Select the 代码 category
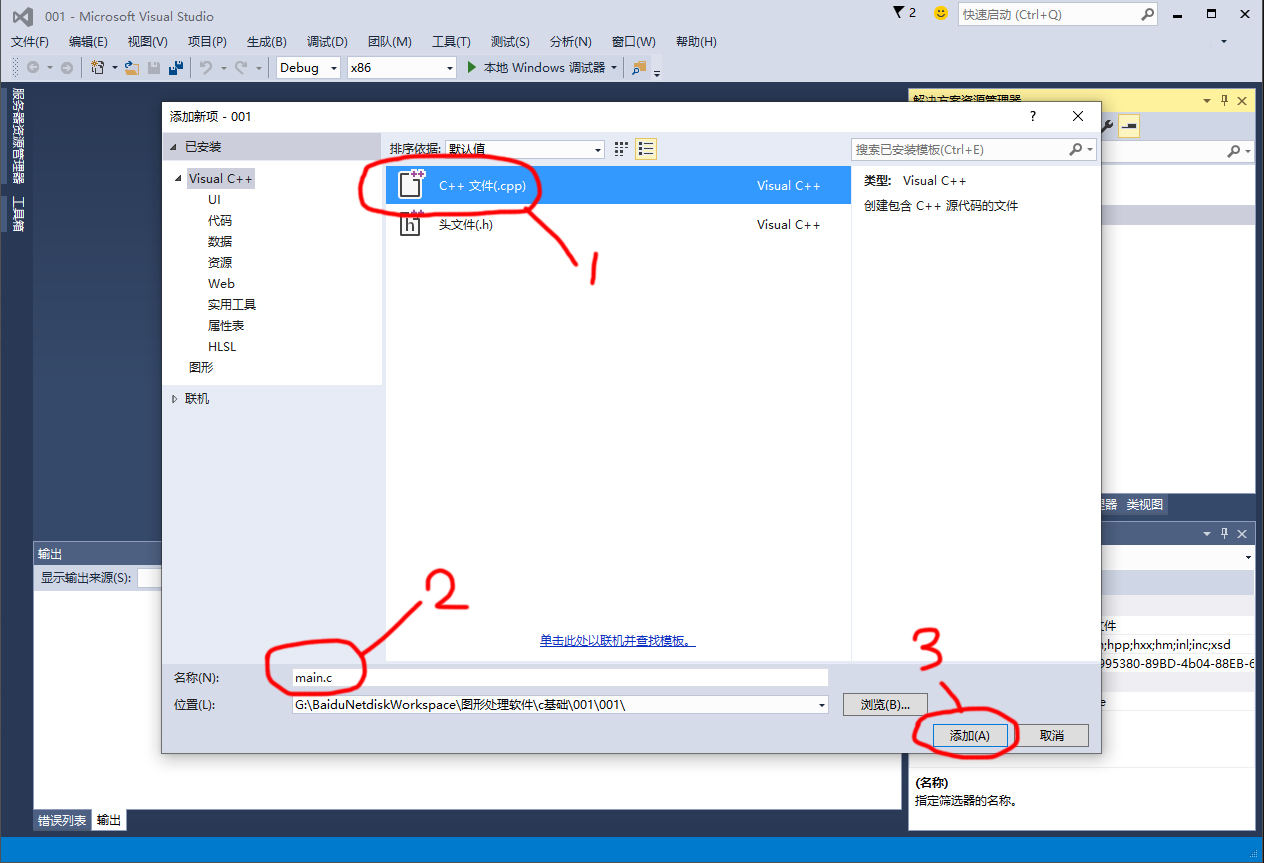Image resolution: width=1264 pixels, height=863 pixels. tap(220, 220)
